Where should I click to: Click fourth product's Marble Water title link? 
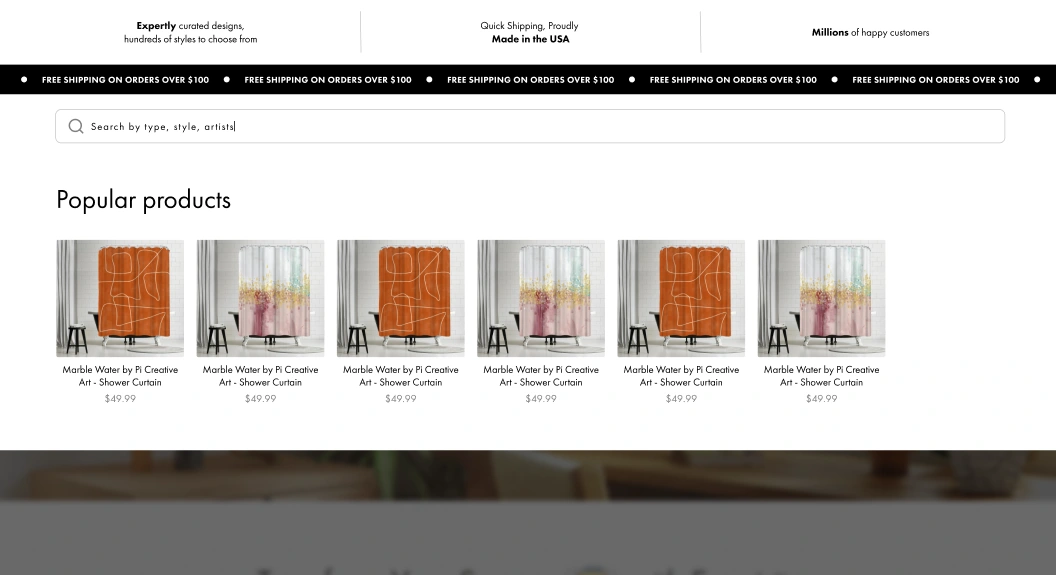click(x=541, y=376)
